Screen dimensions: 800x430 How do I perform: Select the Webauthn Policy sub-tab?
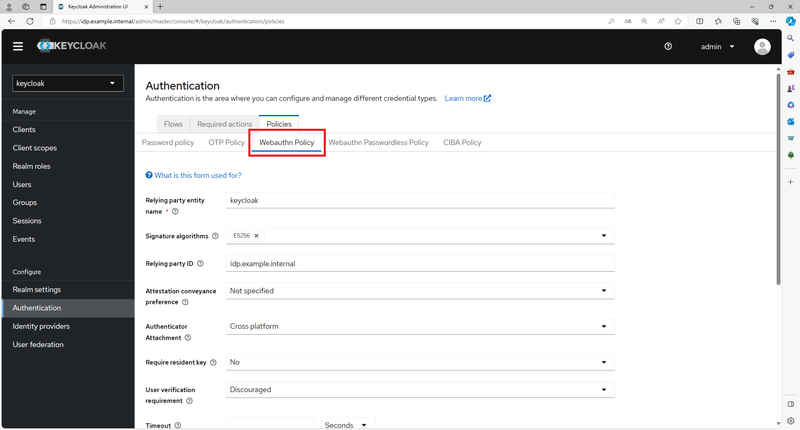click(x=287, y=142)
